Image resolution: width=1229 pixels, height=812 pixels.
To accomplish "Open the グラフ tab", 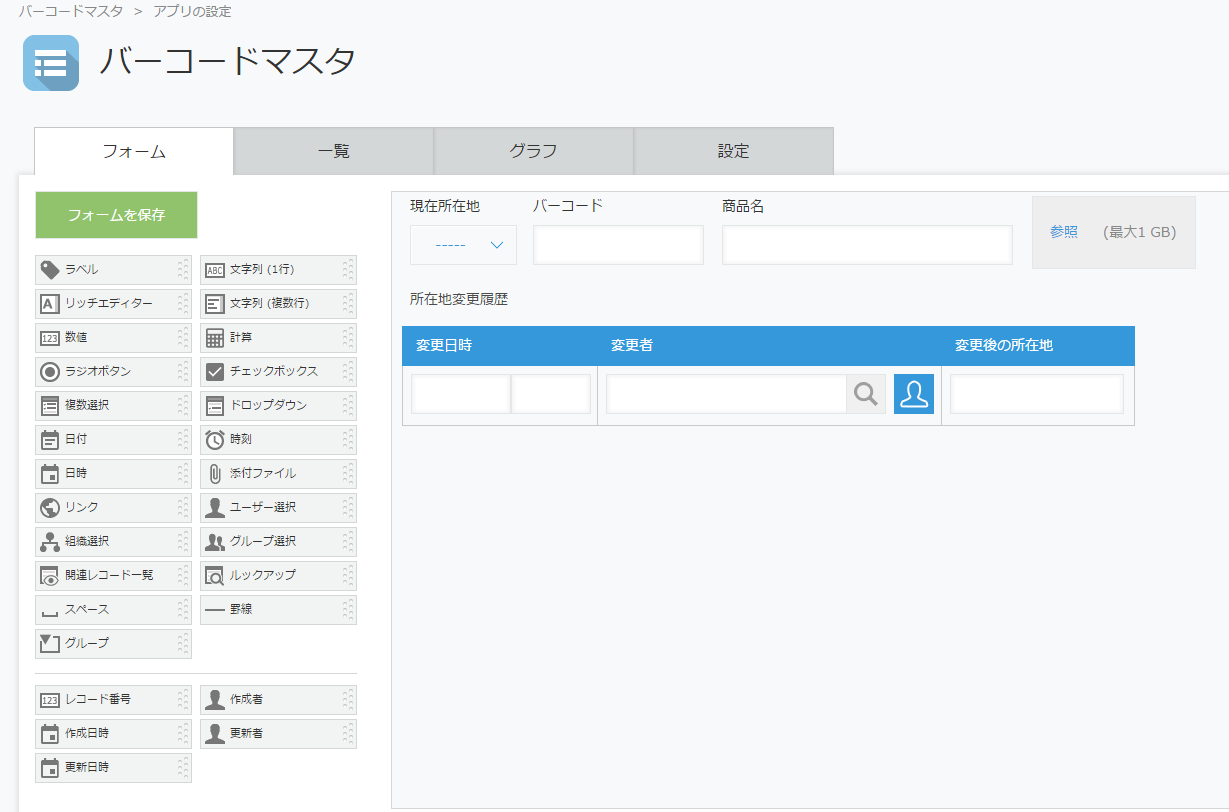I will click(534, 152).
